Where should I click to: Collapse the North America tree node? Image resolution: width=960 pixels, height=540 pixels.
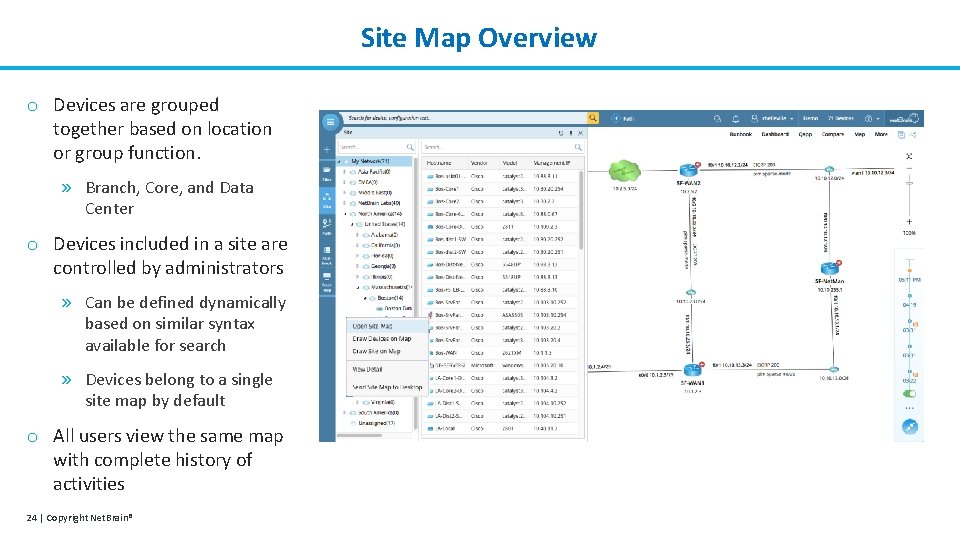pyautogui.click(x=345, y=214)
